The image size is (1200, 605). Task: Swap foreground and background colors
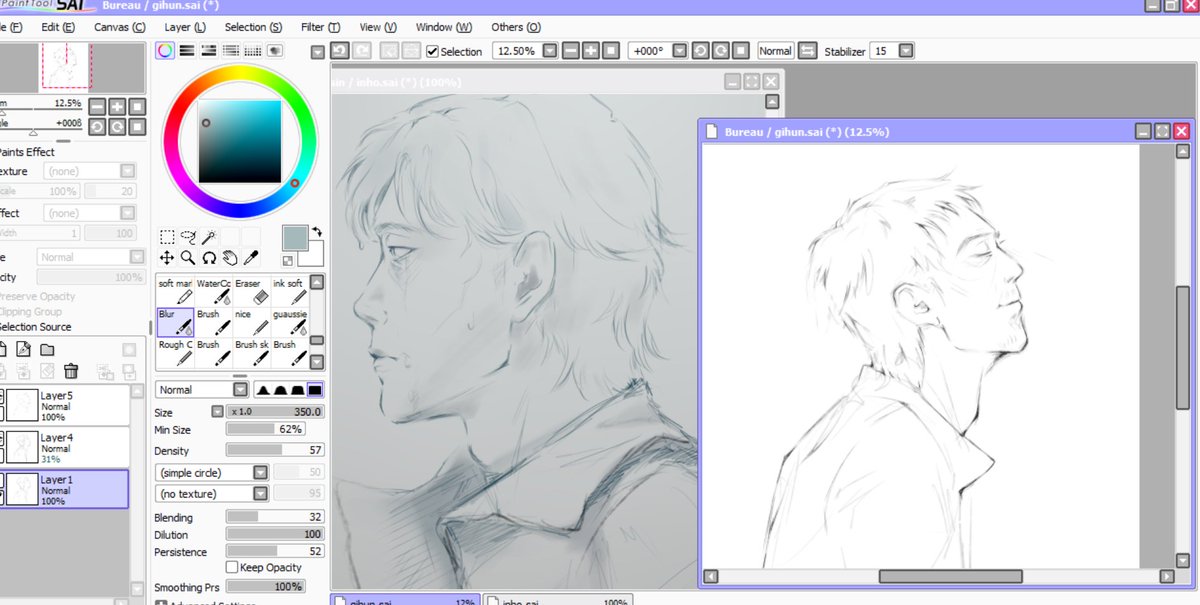point(316,231)
